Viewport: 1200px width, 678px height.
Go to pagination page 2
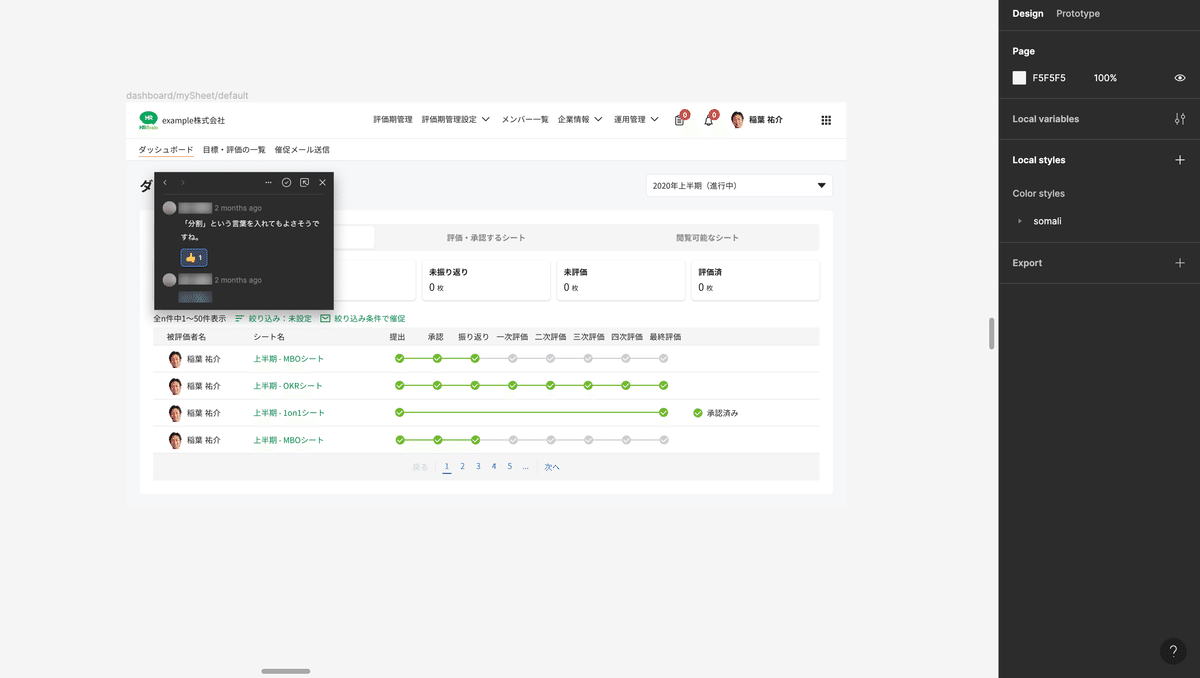(462, 467)
